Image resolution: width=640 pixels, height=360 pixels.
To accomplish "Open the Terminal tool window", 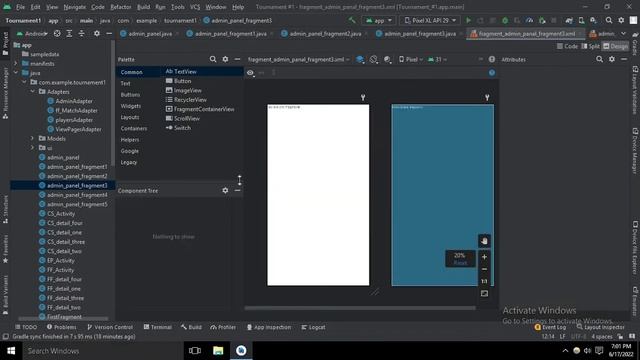I will click(158, 327).
